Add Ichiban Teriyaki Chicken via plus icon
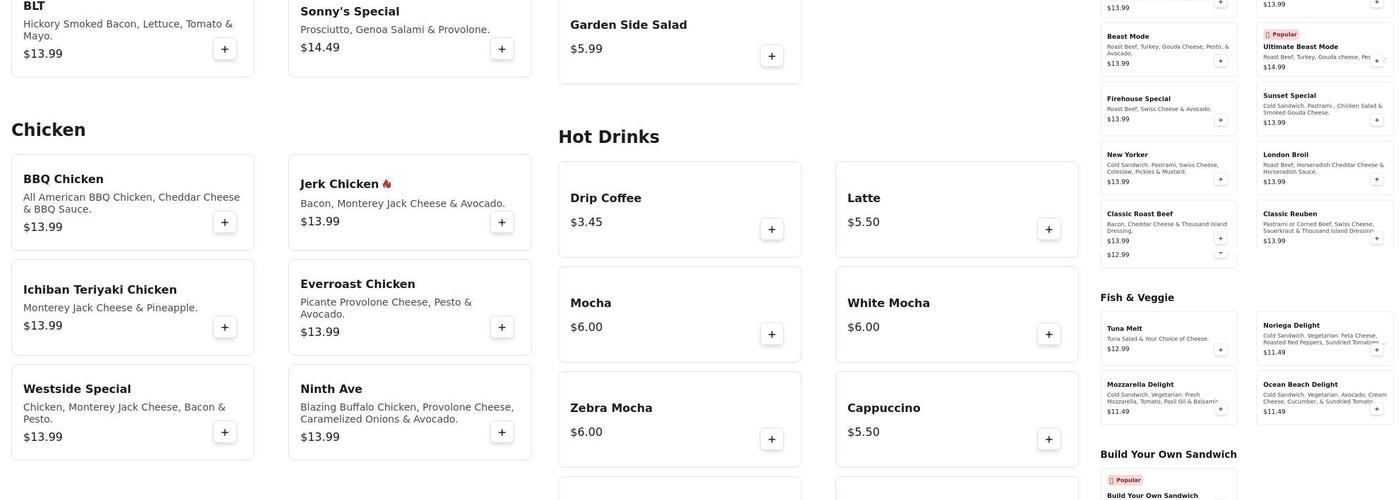Image resolution: width=1400 pixels, height=500 pixels. pos(225,327)
